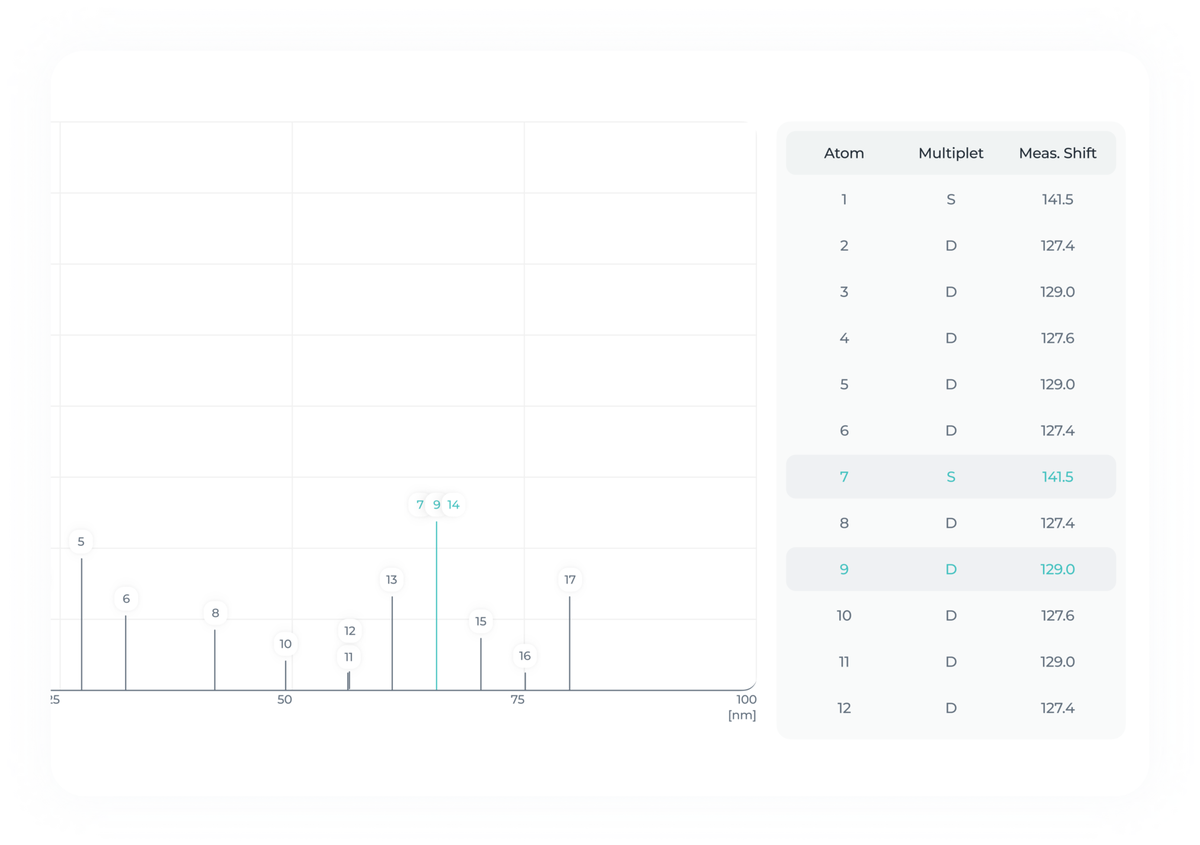Click shift 141.5 in atom 7 row
Screen dimensions: 1200x845
tap(1058, 477)
